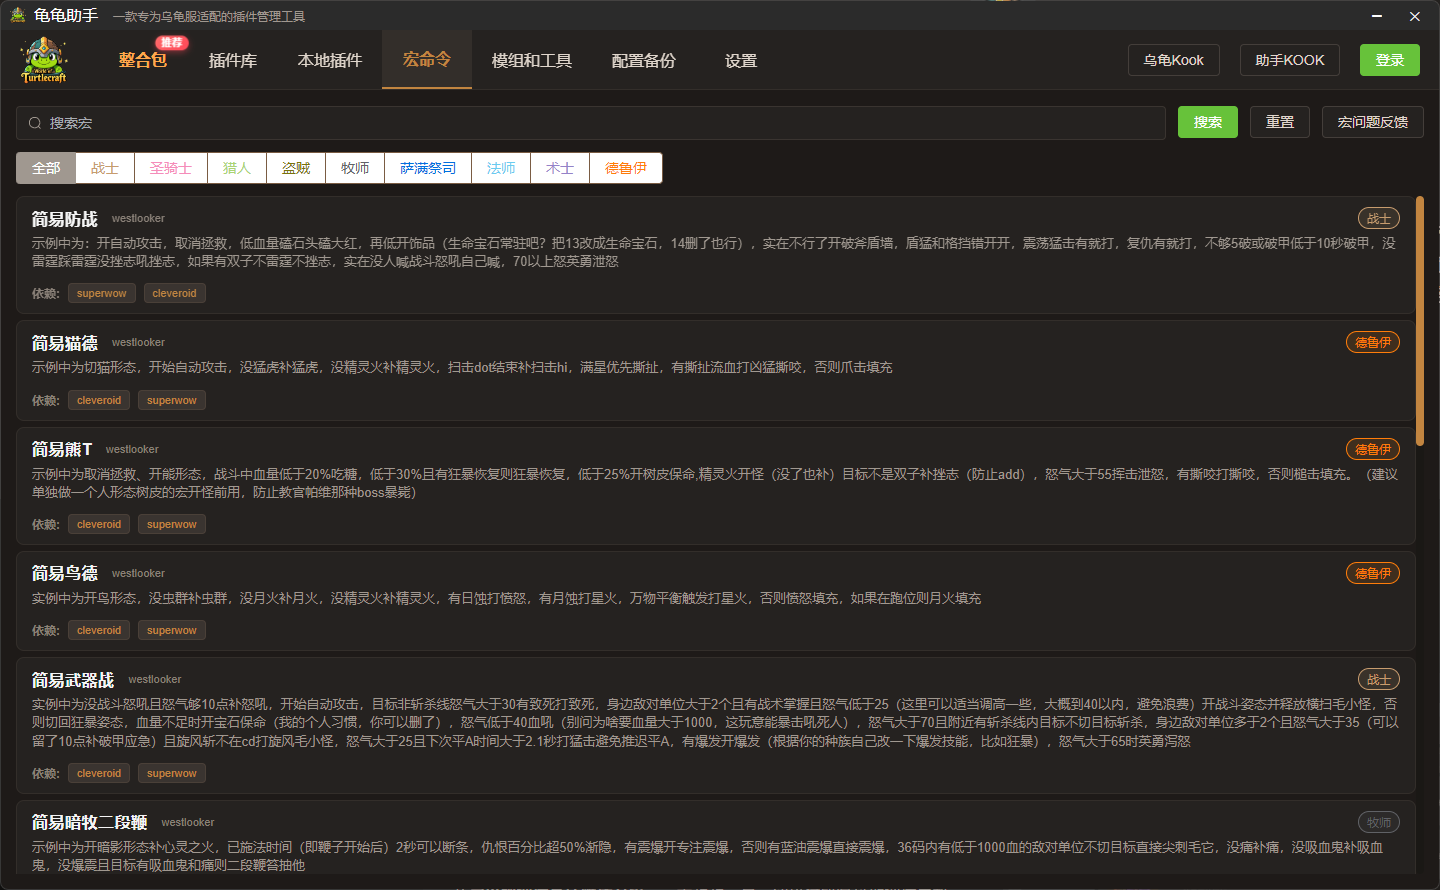The image size is (1440, 890).
Task: Click inside the 搜索宏 search field
Action: tap(400, 123)
